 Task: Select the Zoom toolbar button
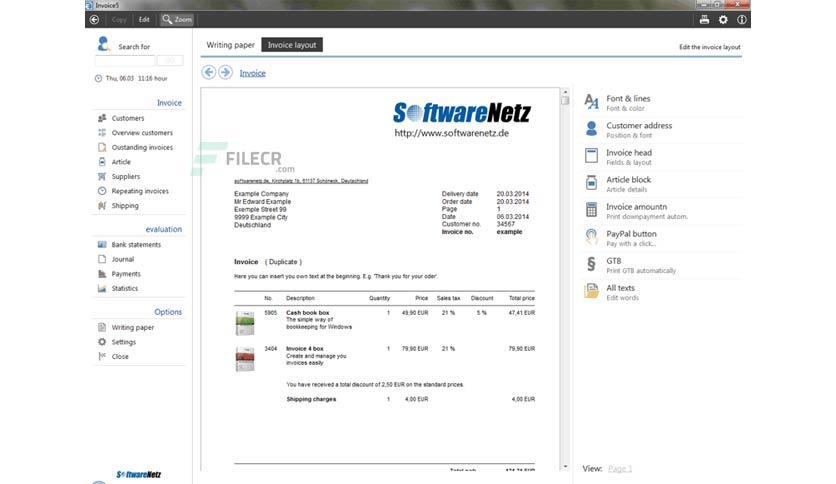177,20
